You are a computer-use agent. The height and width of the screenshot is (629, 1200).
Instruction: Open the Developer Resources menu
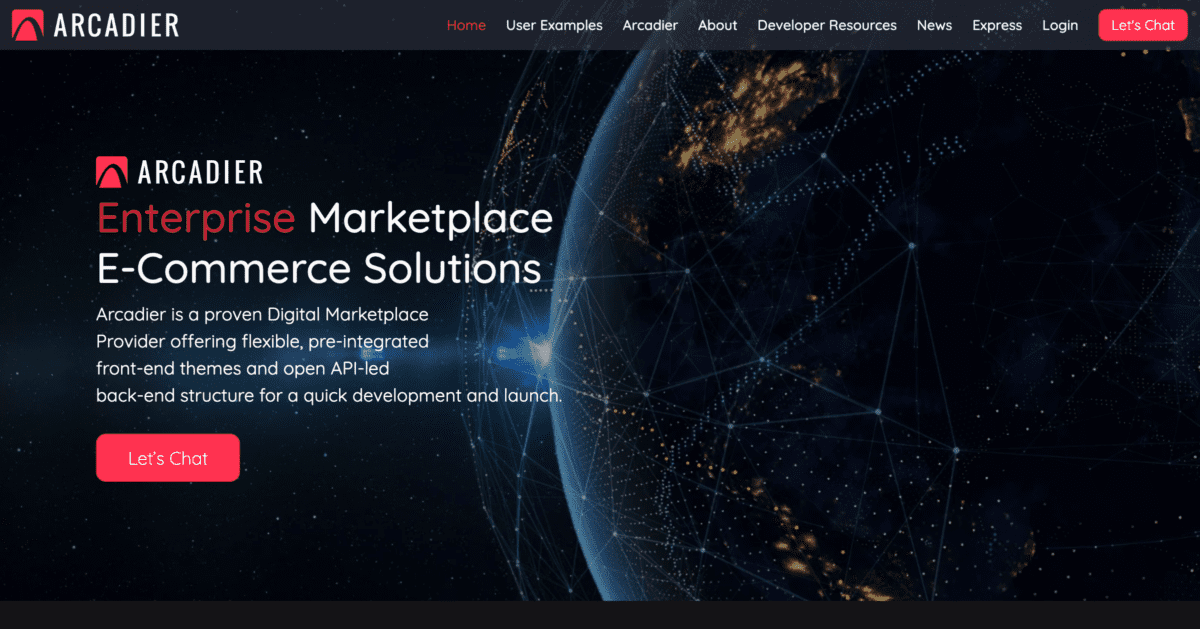(827, 25)
